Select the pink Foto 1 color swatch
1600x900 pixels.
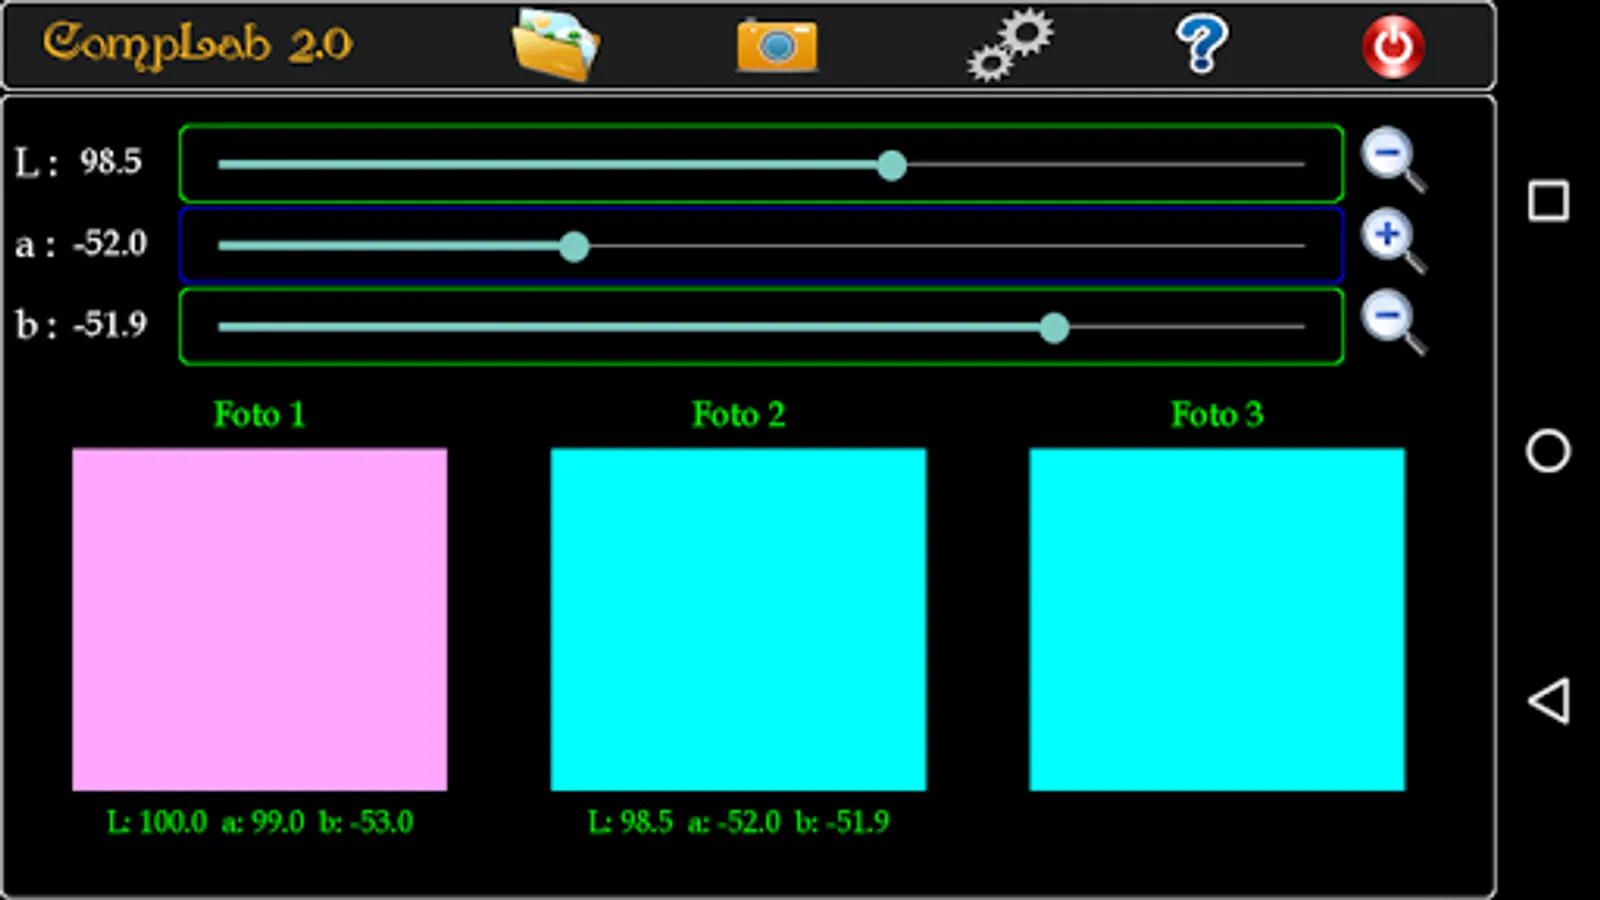tap(260, 619)
